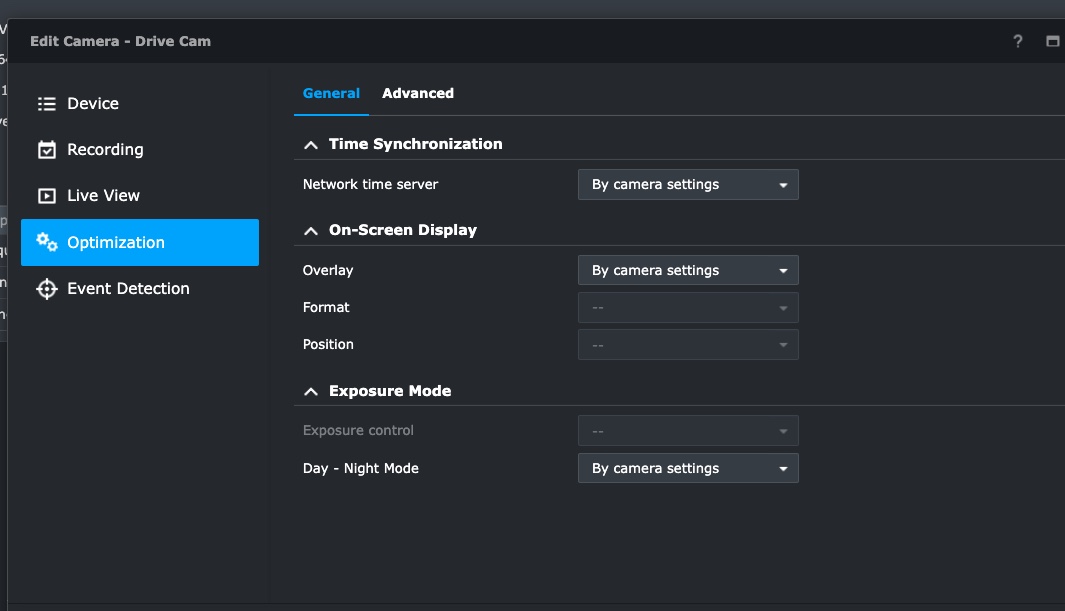
Task: Select the Optimization gears icon
Action: tap(45, 242)
